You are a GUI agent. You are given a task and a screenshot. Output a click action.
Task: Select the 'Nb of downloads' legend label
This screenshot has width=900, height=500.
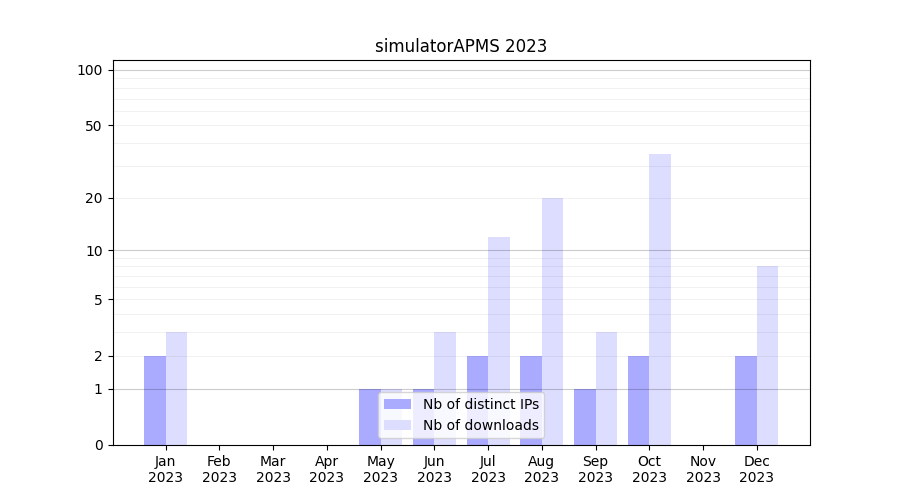(x=480, y=425)
